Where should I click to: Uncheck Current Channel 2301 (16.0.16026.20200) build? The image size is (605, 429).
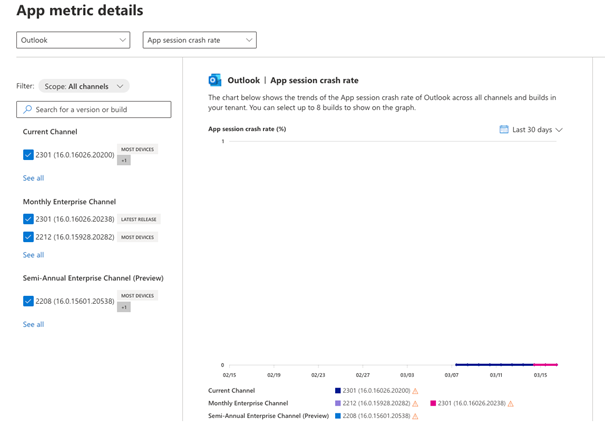pos(28,155)
